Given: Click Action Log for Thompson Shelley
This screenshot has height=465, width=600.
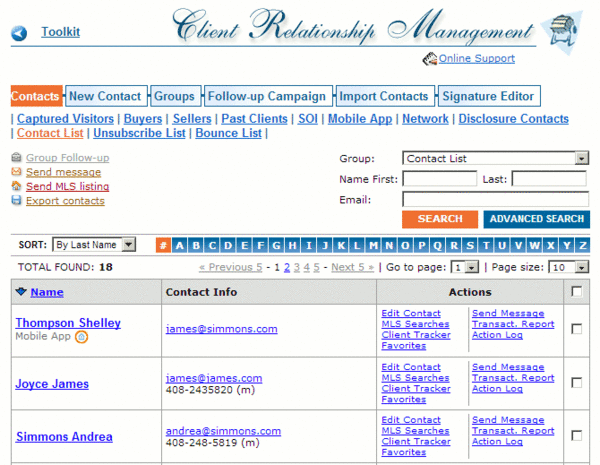Looking at the screenshot, I should (497, 335).
